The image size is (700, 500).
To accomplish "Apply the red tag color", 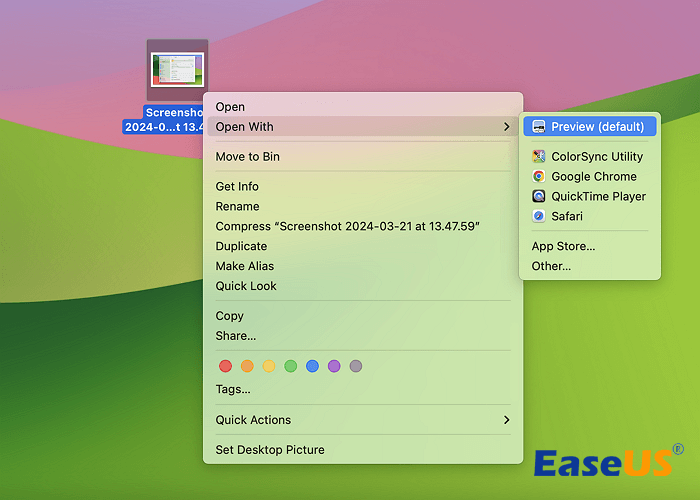I will tap(225, 366).
